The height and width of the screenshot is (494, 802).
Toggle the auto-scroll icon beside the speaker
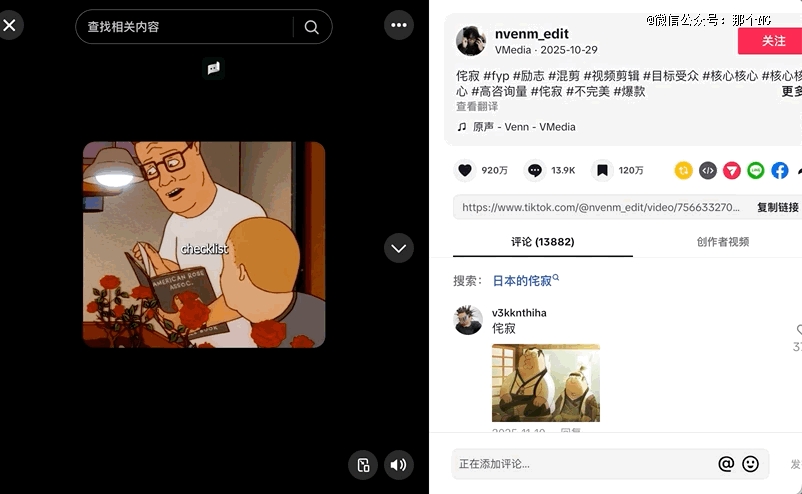[x=363, y=465]
